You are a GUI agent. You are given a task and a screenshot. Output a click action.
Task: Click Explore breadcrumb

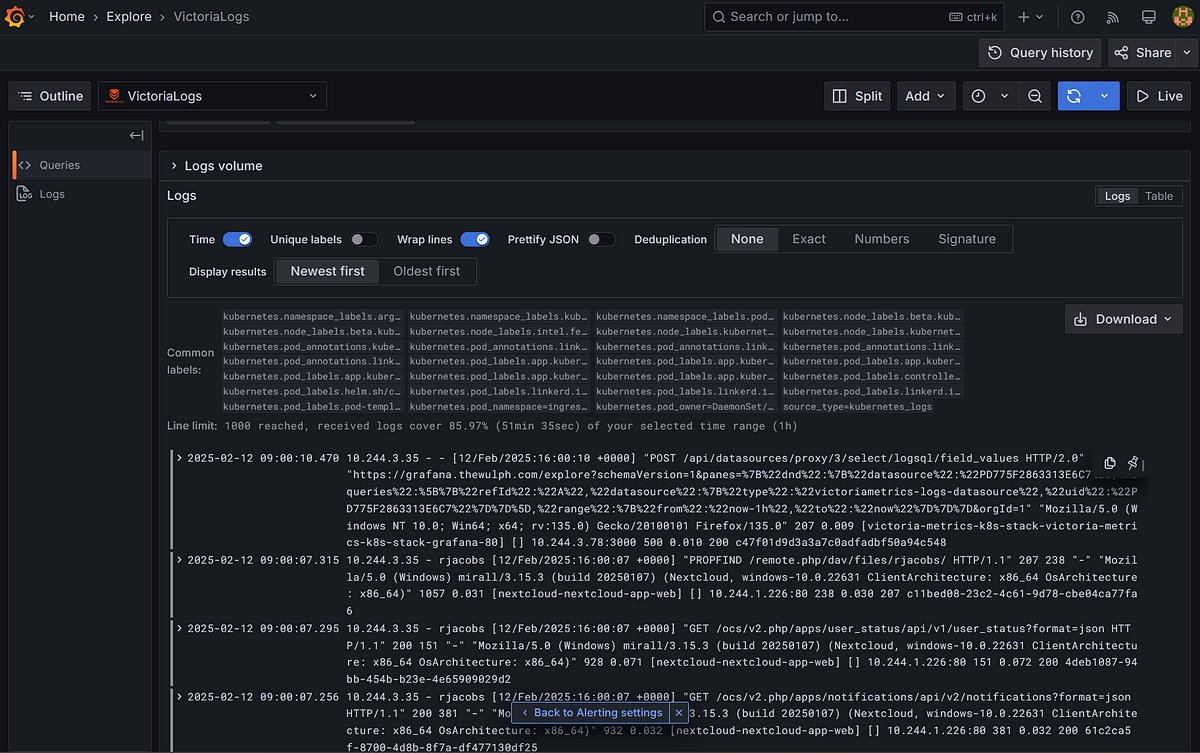click(129, 17)
